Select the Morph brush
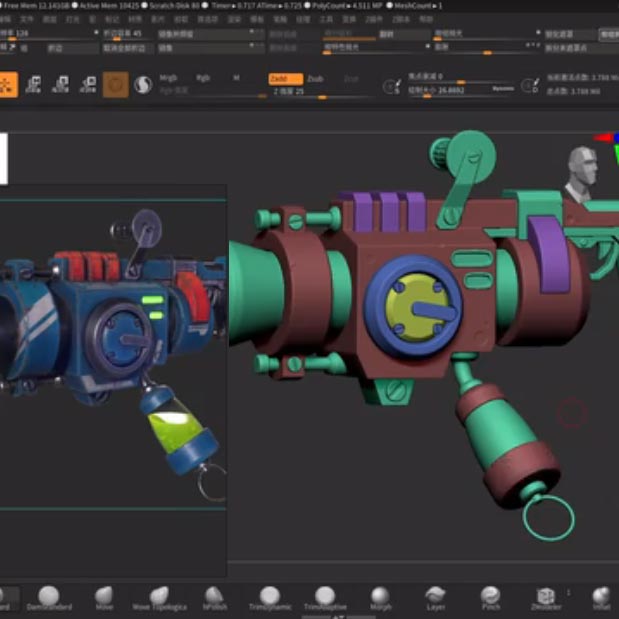 [380, 598]
